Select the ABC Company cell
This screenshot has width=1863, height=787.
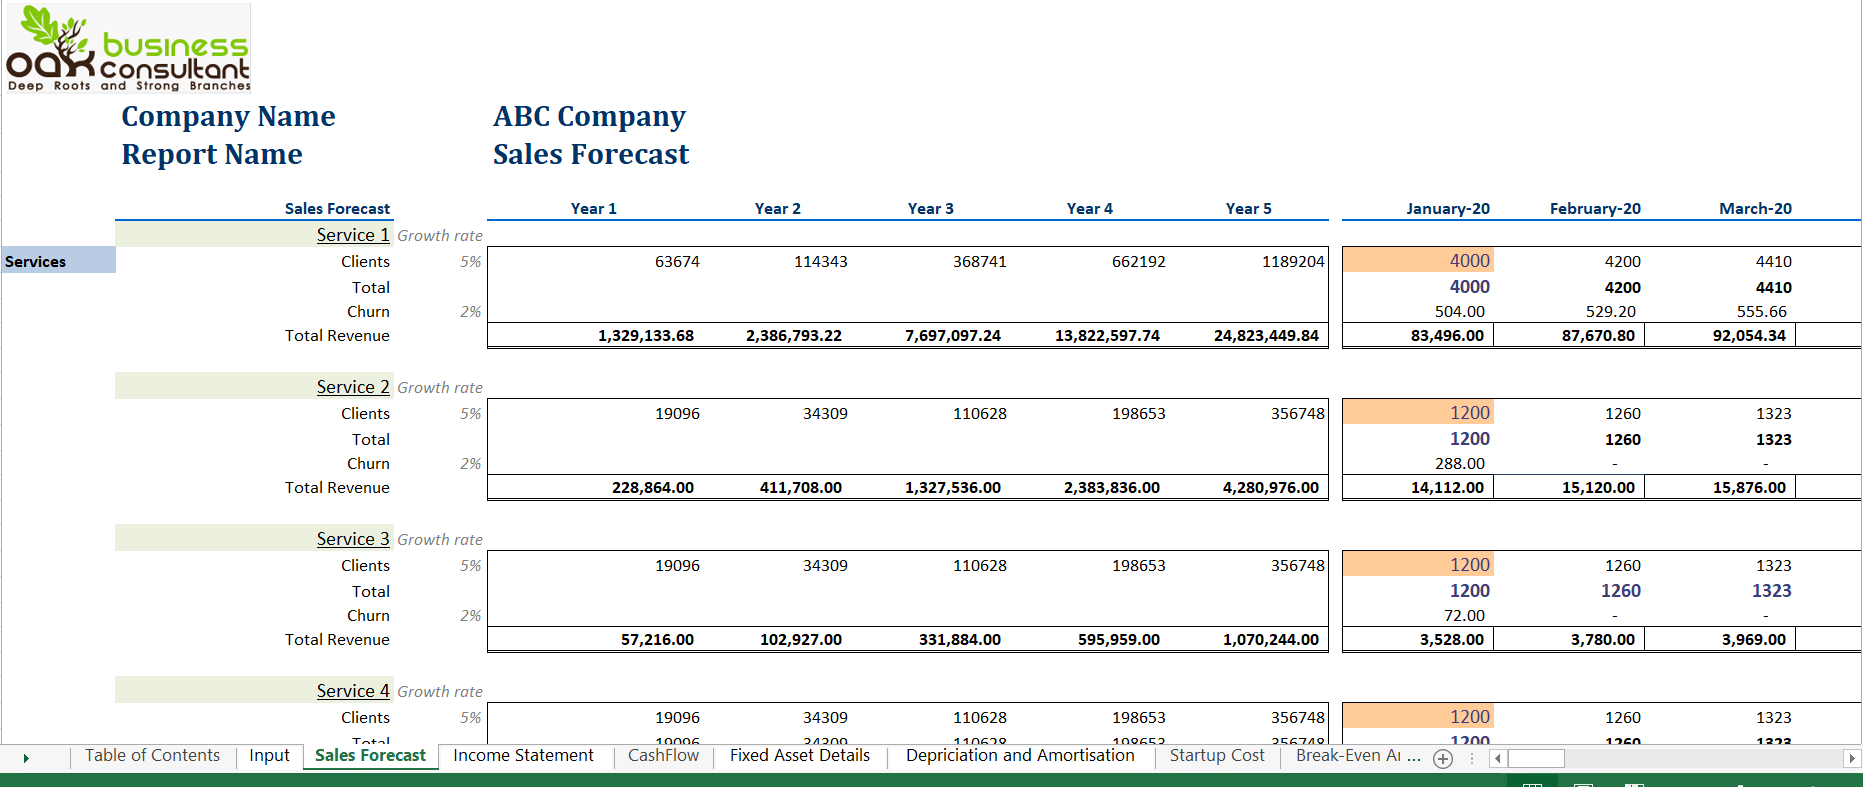click(589, 116)
